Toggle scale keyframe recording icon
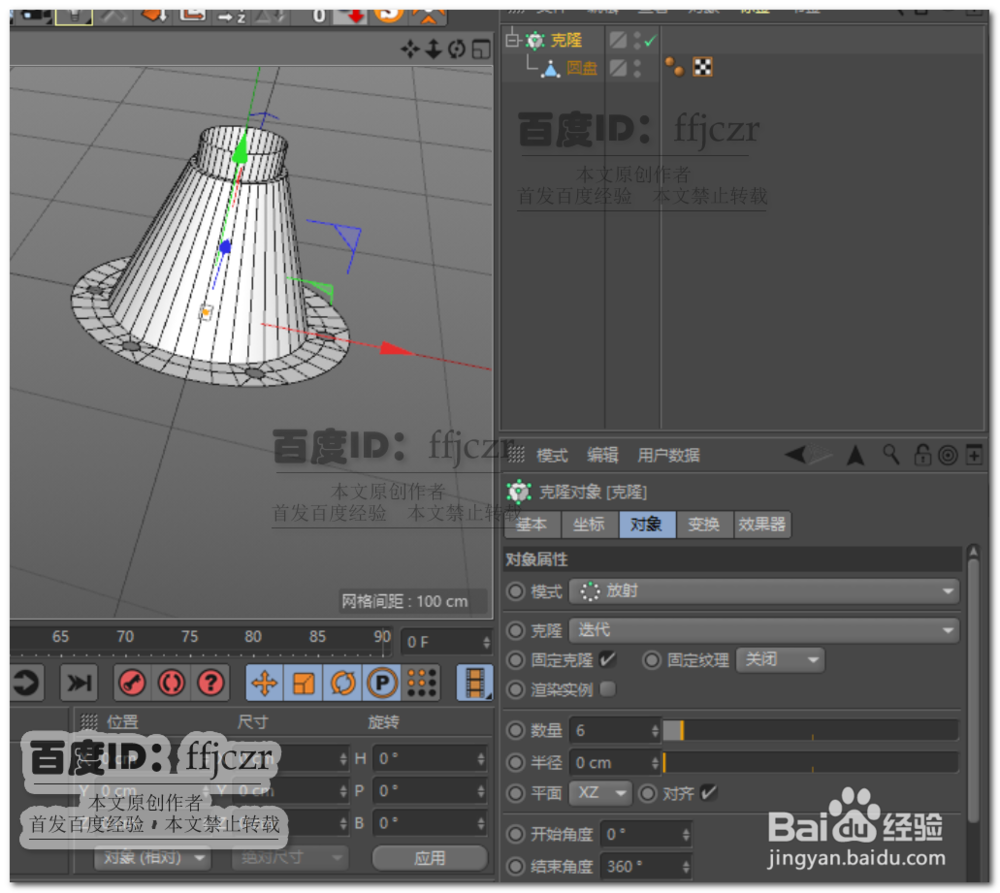Viewport: 1000px width, 893px height. [304, 683]
